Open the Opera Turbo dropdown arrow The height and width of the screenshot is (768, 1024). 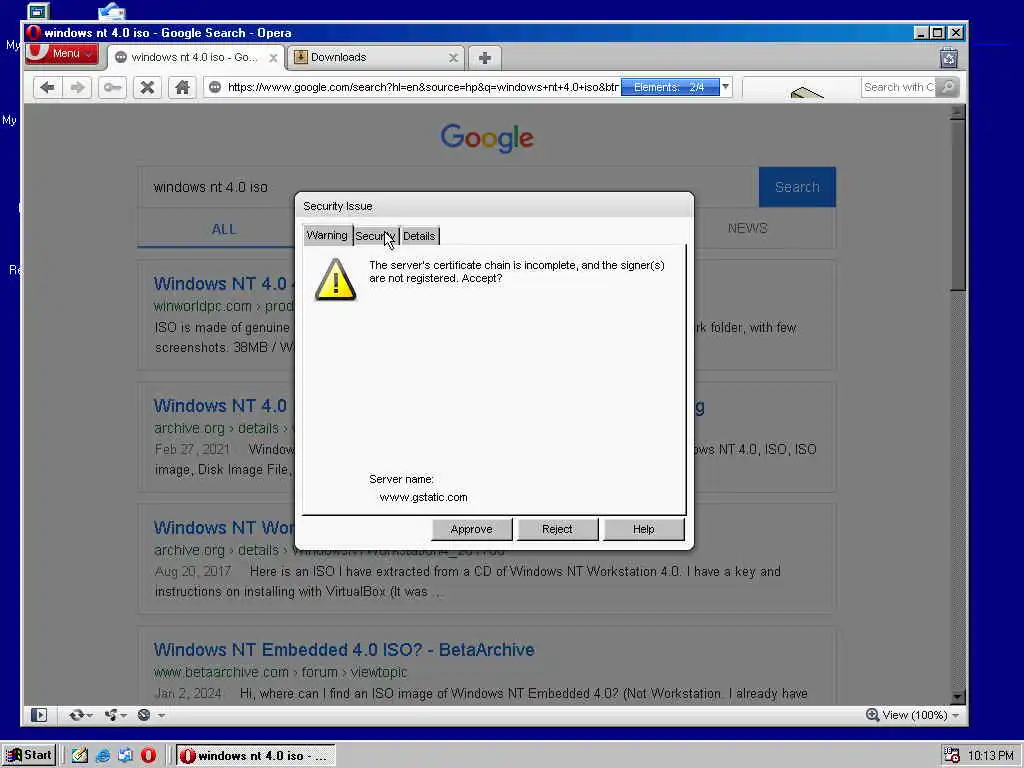(161, 716)
